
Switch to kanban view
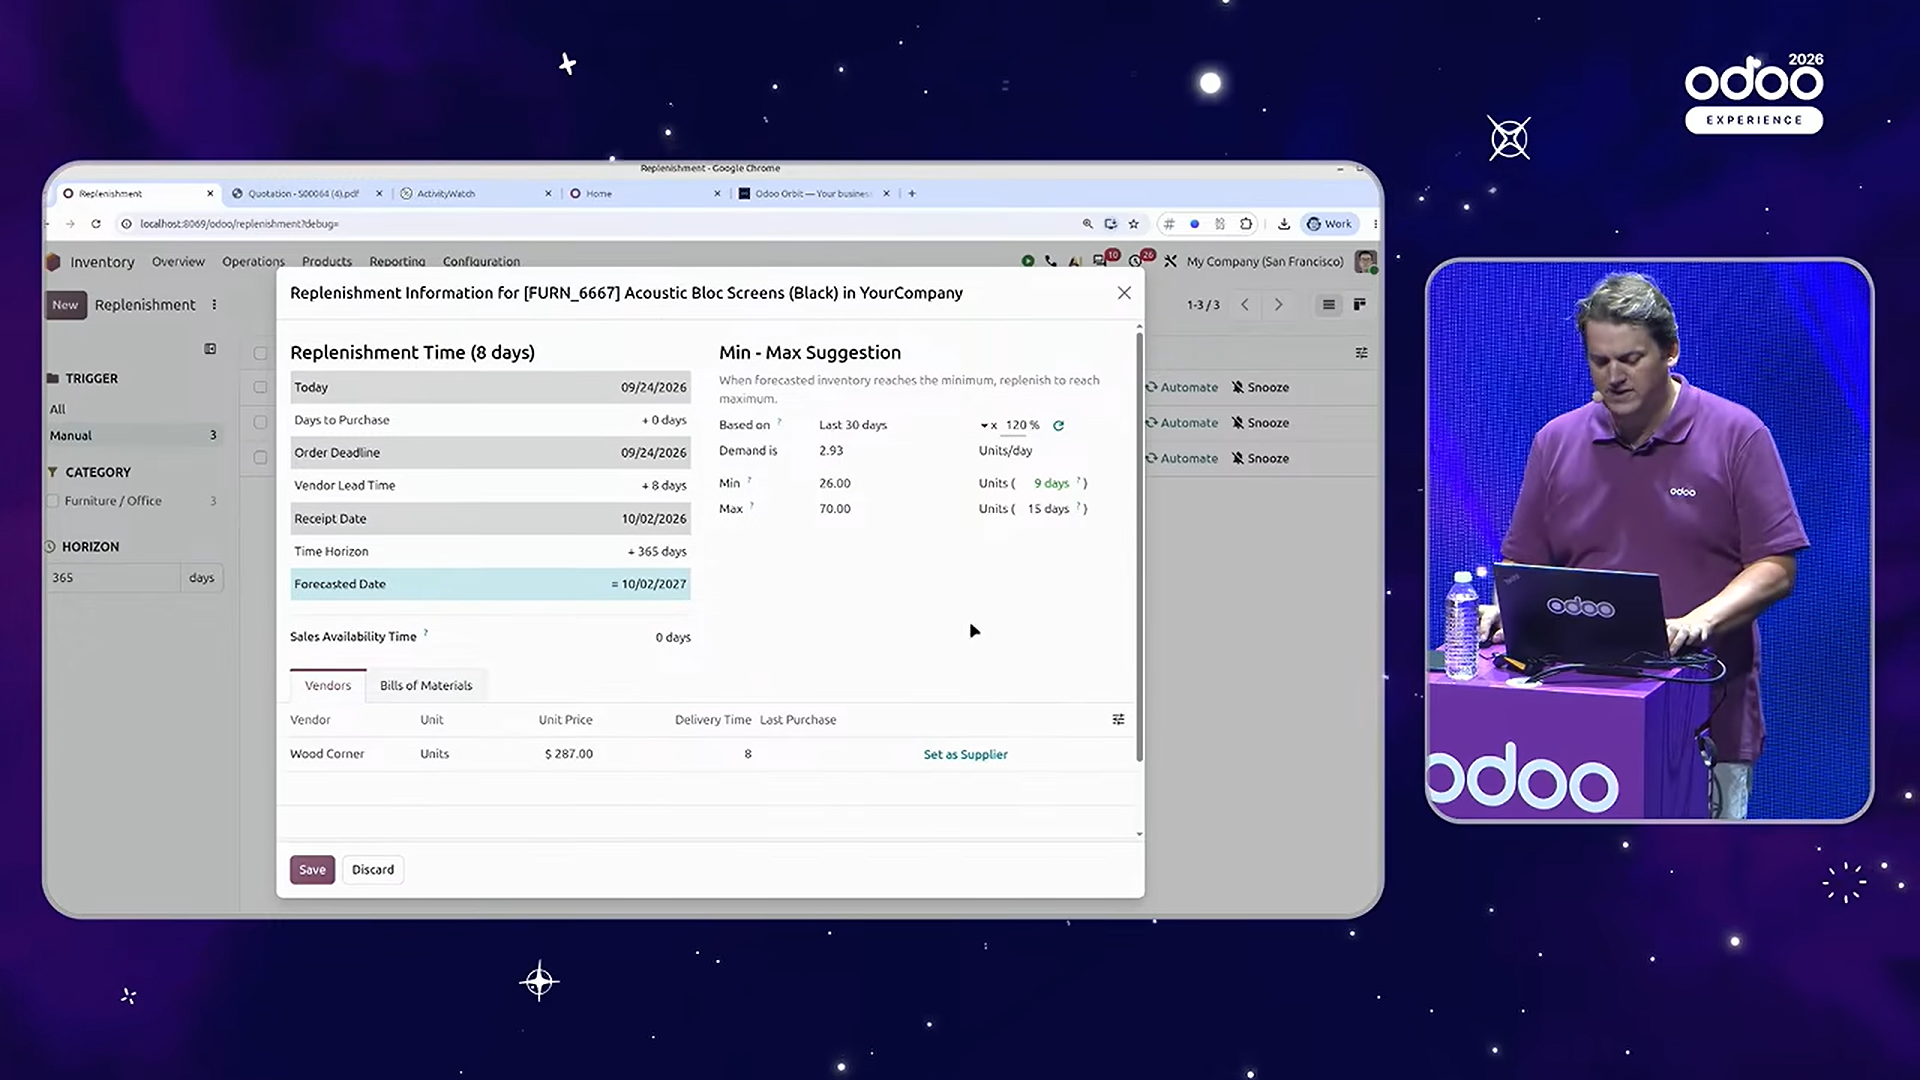[x=1359, y=305]
